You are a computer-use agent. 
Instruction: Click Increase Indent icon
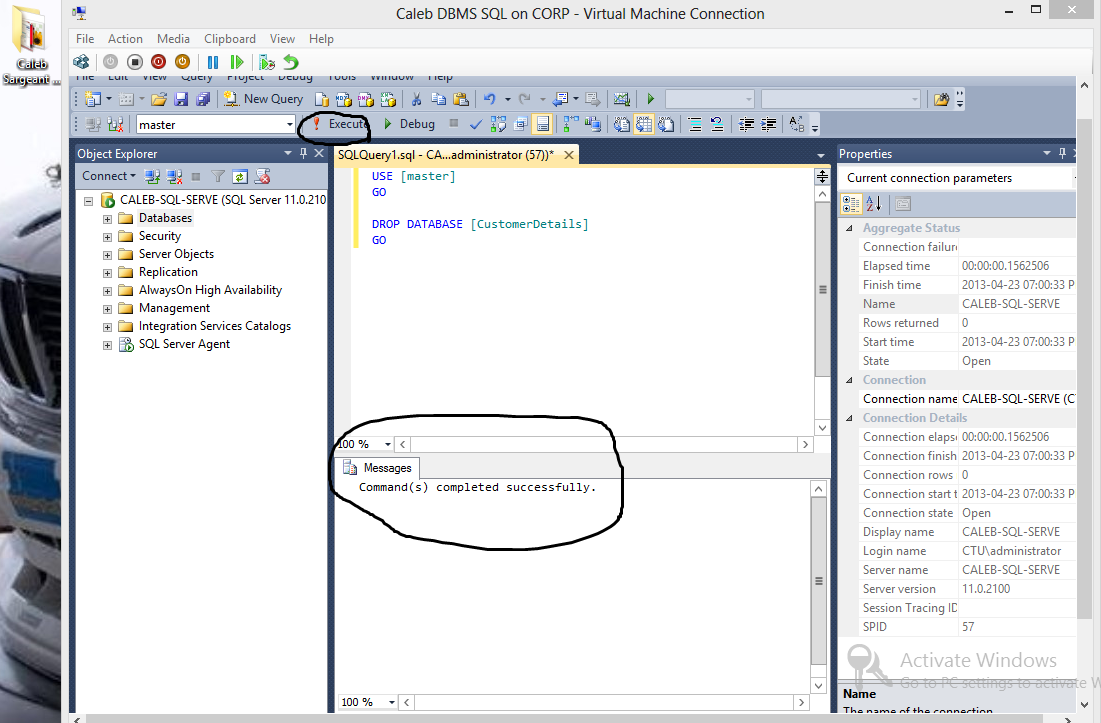[769, 124]
